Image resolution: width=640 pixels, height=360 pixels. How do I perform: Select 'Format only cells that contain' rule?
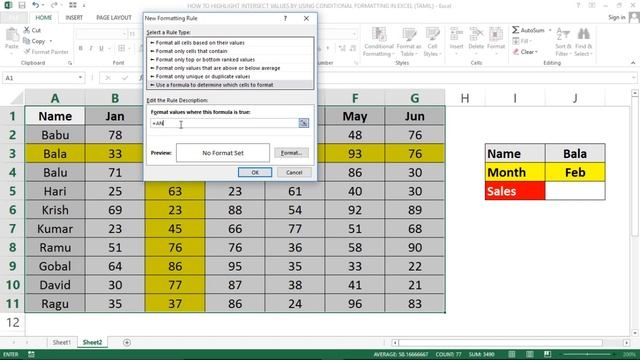tap(230, 51)
